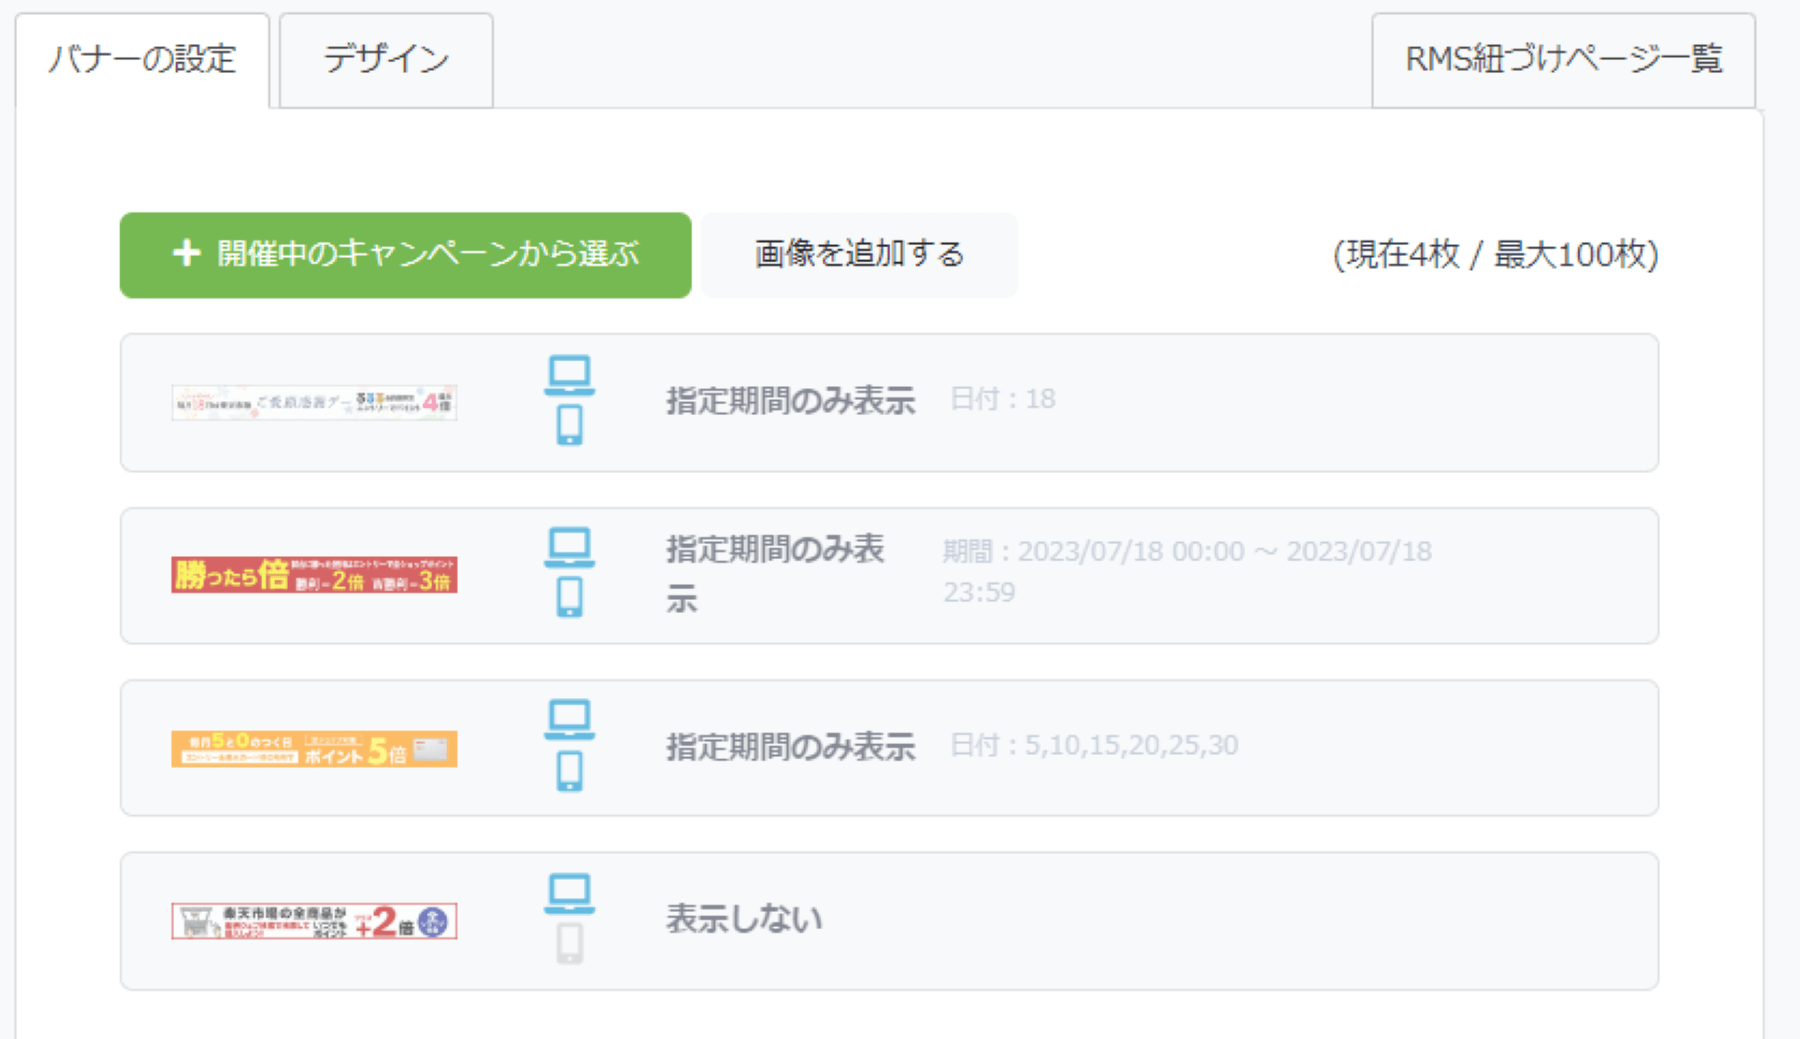Select the banner thumbnail in the 日付：18 row
The height and width of the screenshot is (1039, 1800).
(x=314, y=402)
